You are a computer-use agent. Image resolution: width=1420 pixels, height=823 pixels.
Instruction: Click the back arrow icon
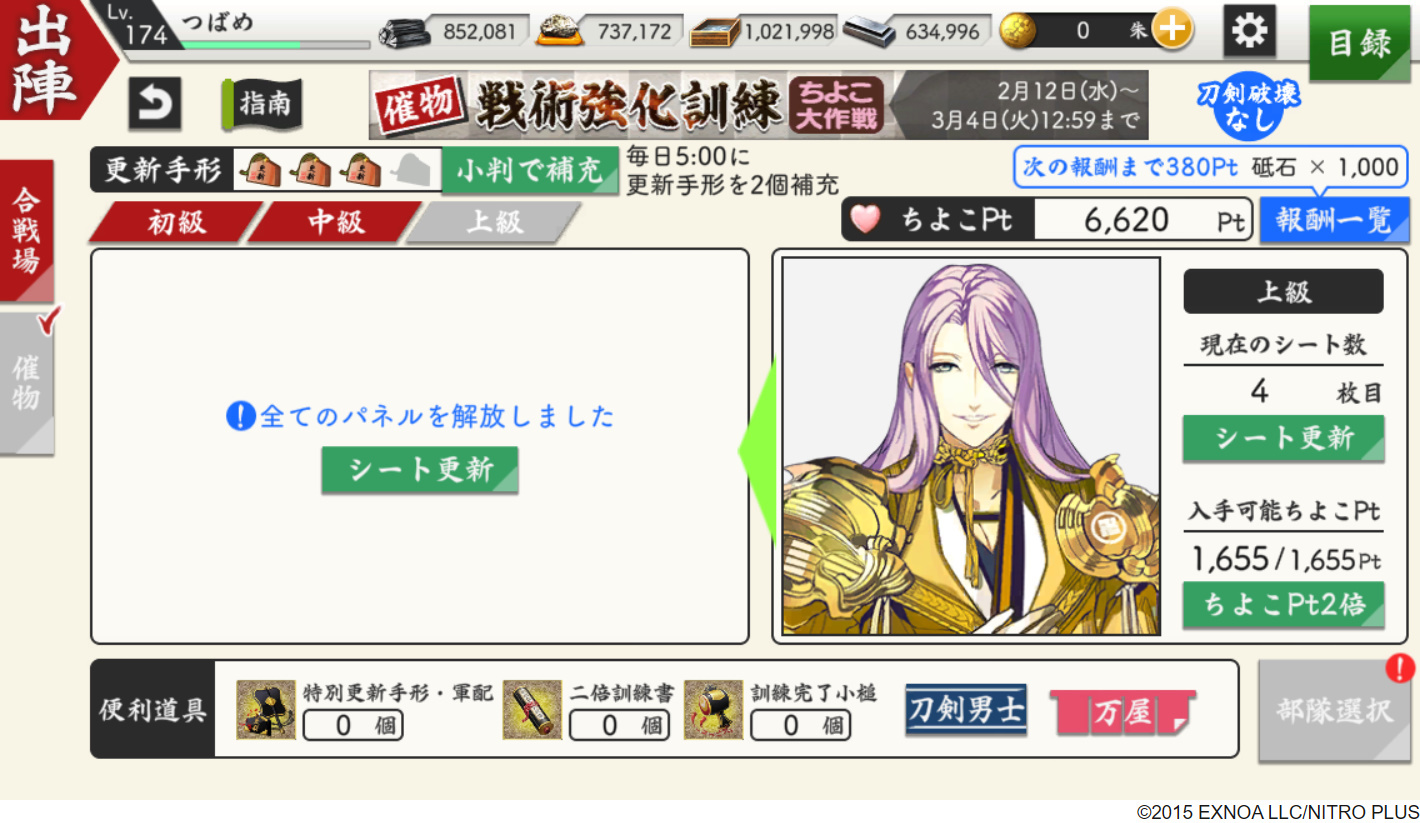click(154, 103)
